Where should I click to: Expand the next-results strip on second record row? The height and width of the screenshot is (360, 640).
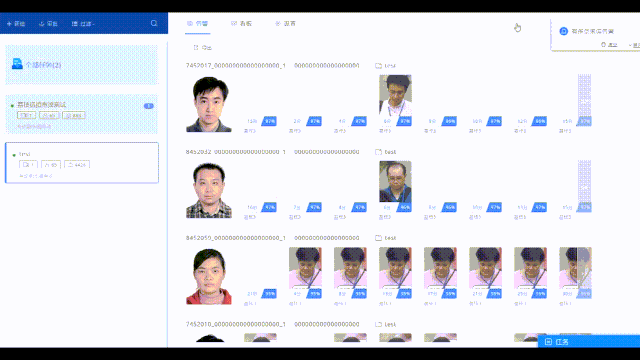click(584, 186)
